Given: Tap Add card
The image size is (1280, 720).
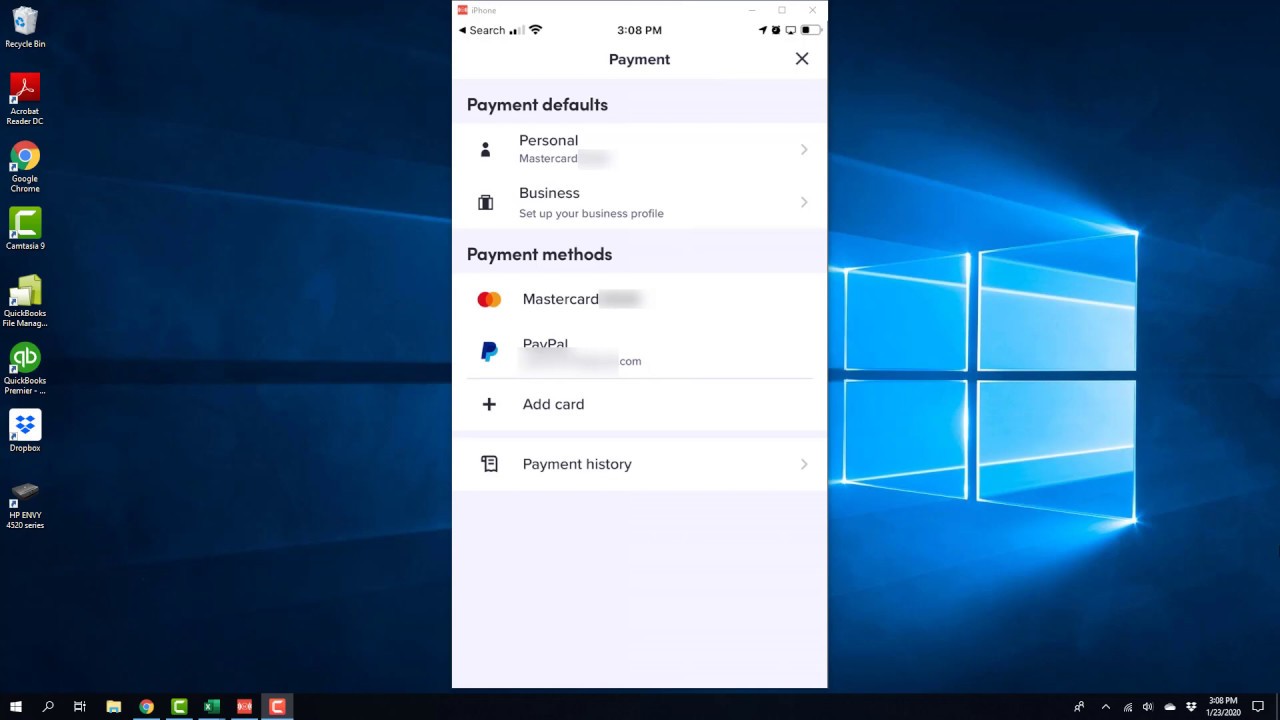Looking at the screenshot, I should coord(640,404).
